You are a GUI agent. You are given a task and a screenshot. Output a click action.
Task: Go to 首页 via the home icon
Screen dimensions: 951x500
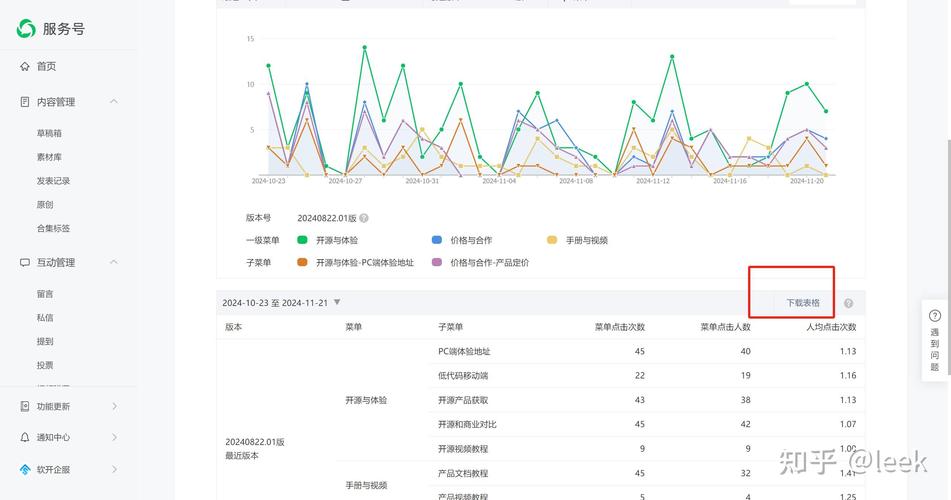point(25,66)
